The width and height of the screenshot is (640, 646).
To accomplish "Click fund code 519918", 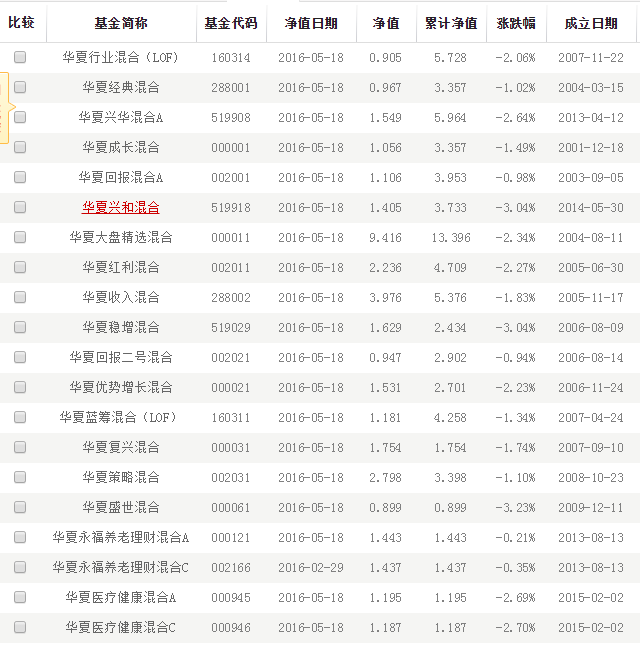I will coord(231,208).
